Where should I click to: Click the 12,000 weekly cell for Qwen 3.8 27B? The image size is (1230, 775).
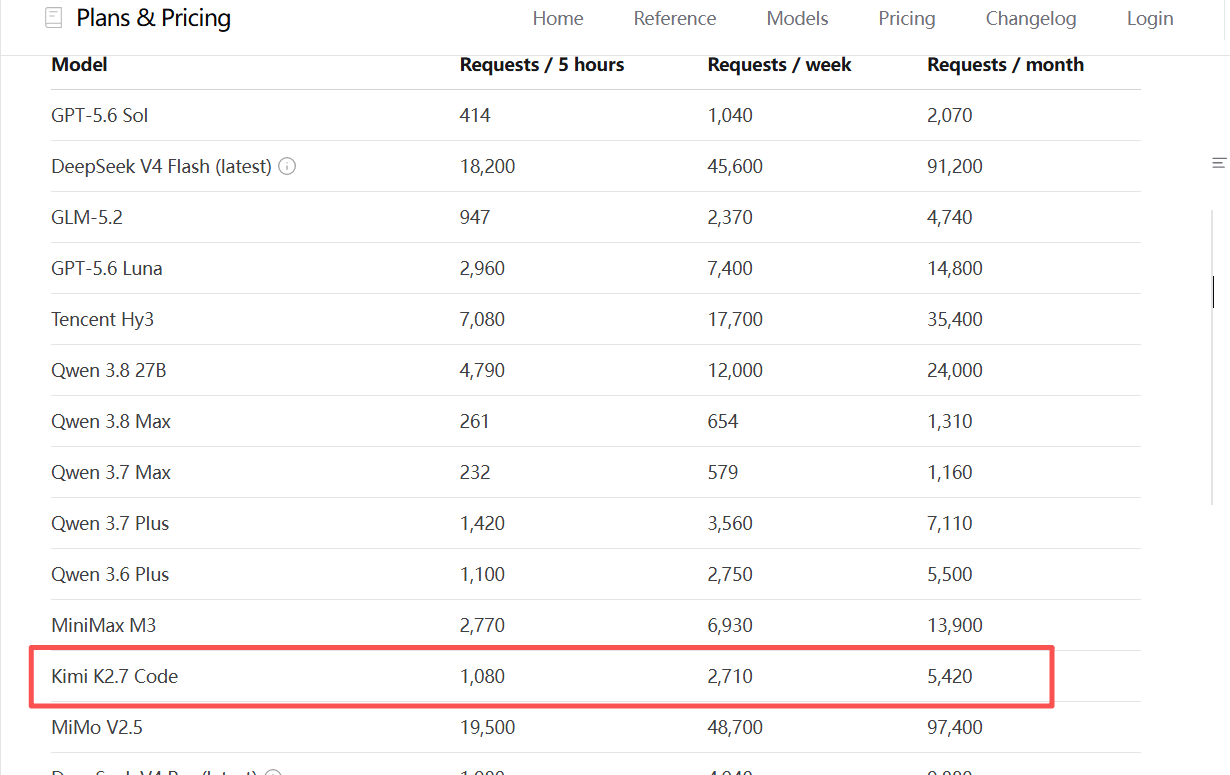click(735, 370)
